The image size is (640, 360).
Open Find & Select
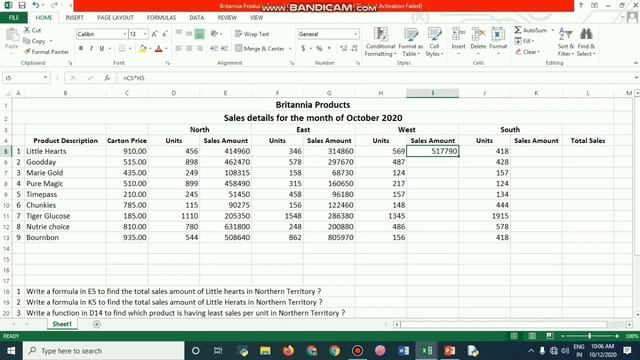[586, 42]
